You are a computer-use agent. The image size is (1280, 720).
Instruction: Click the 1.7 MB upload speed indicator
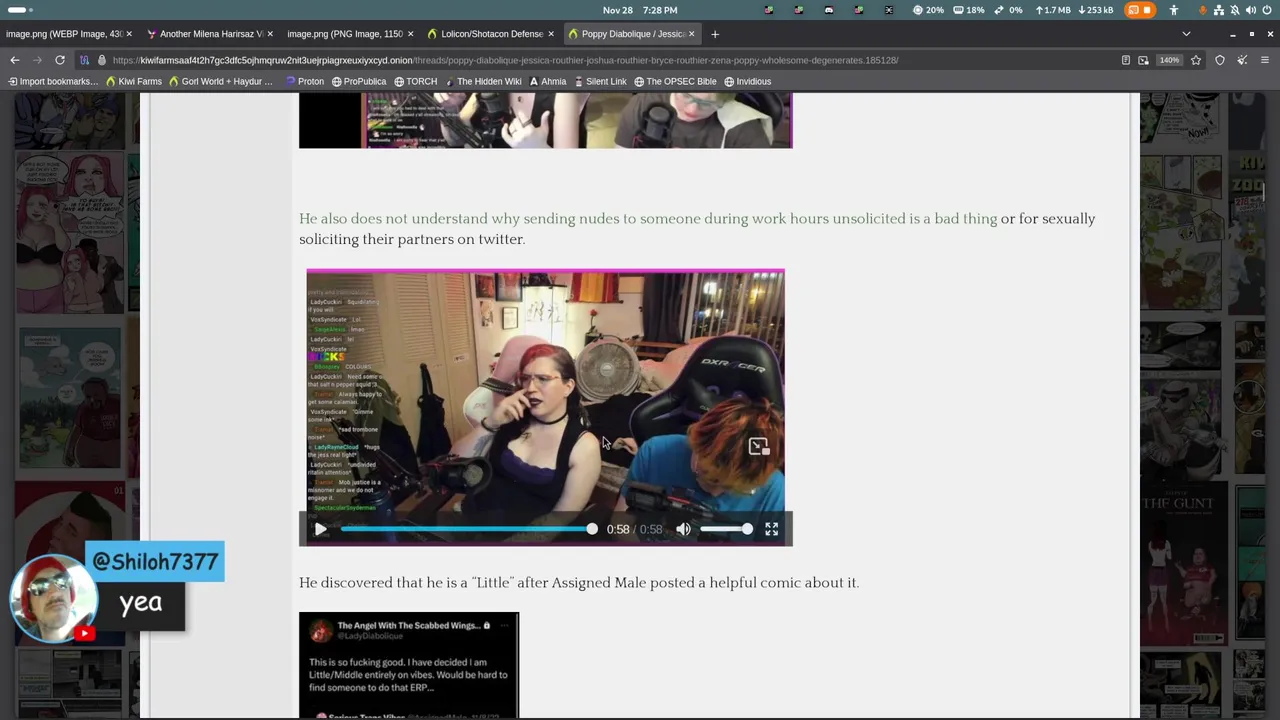coord(1053,10)
